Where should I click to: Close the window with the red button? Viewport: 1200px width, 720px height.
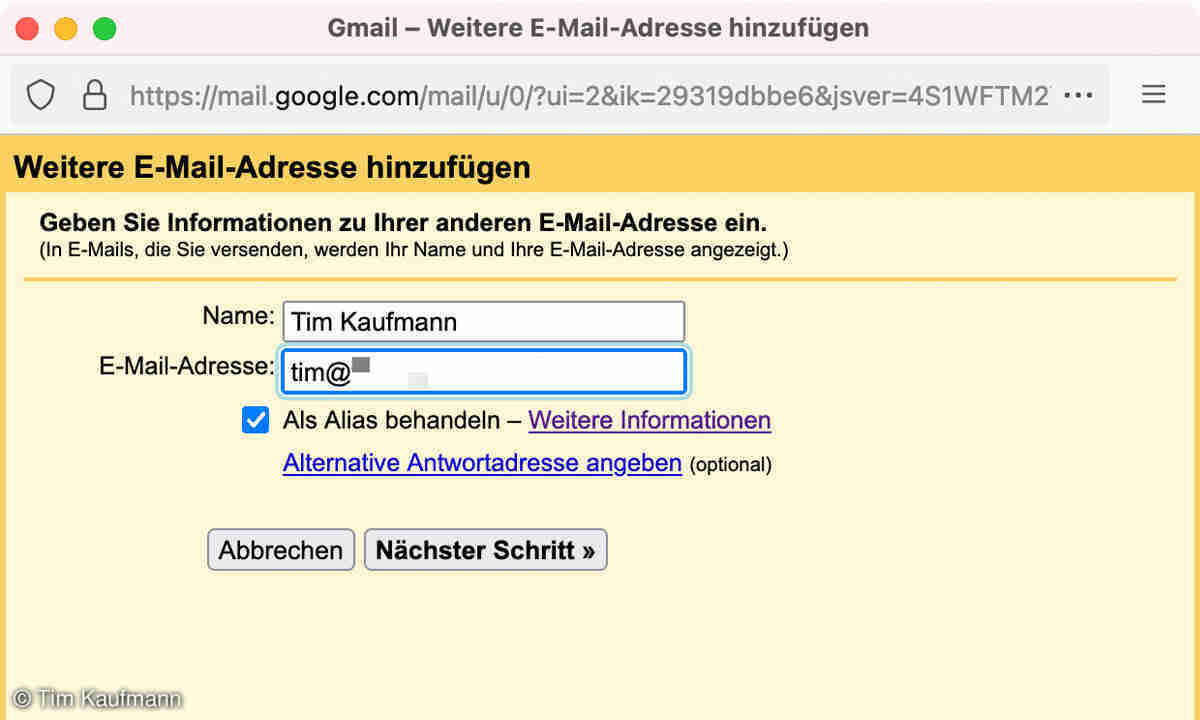27,29
